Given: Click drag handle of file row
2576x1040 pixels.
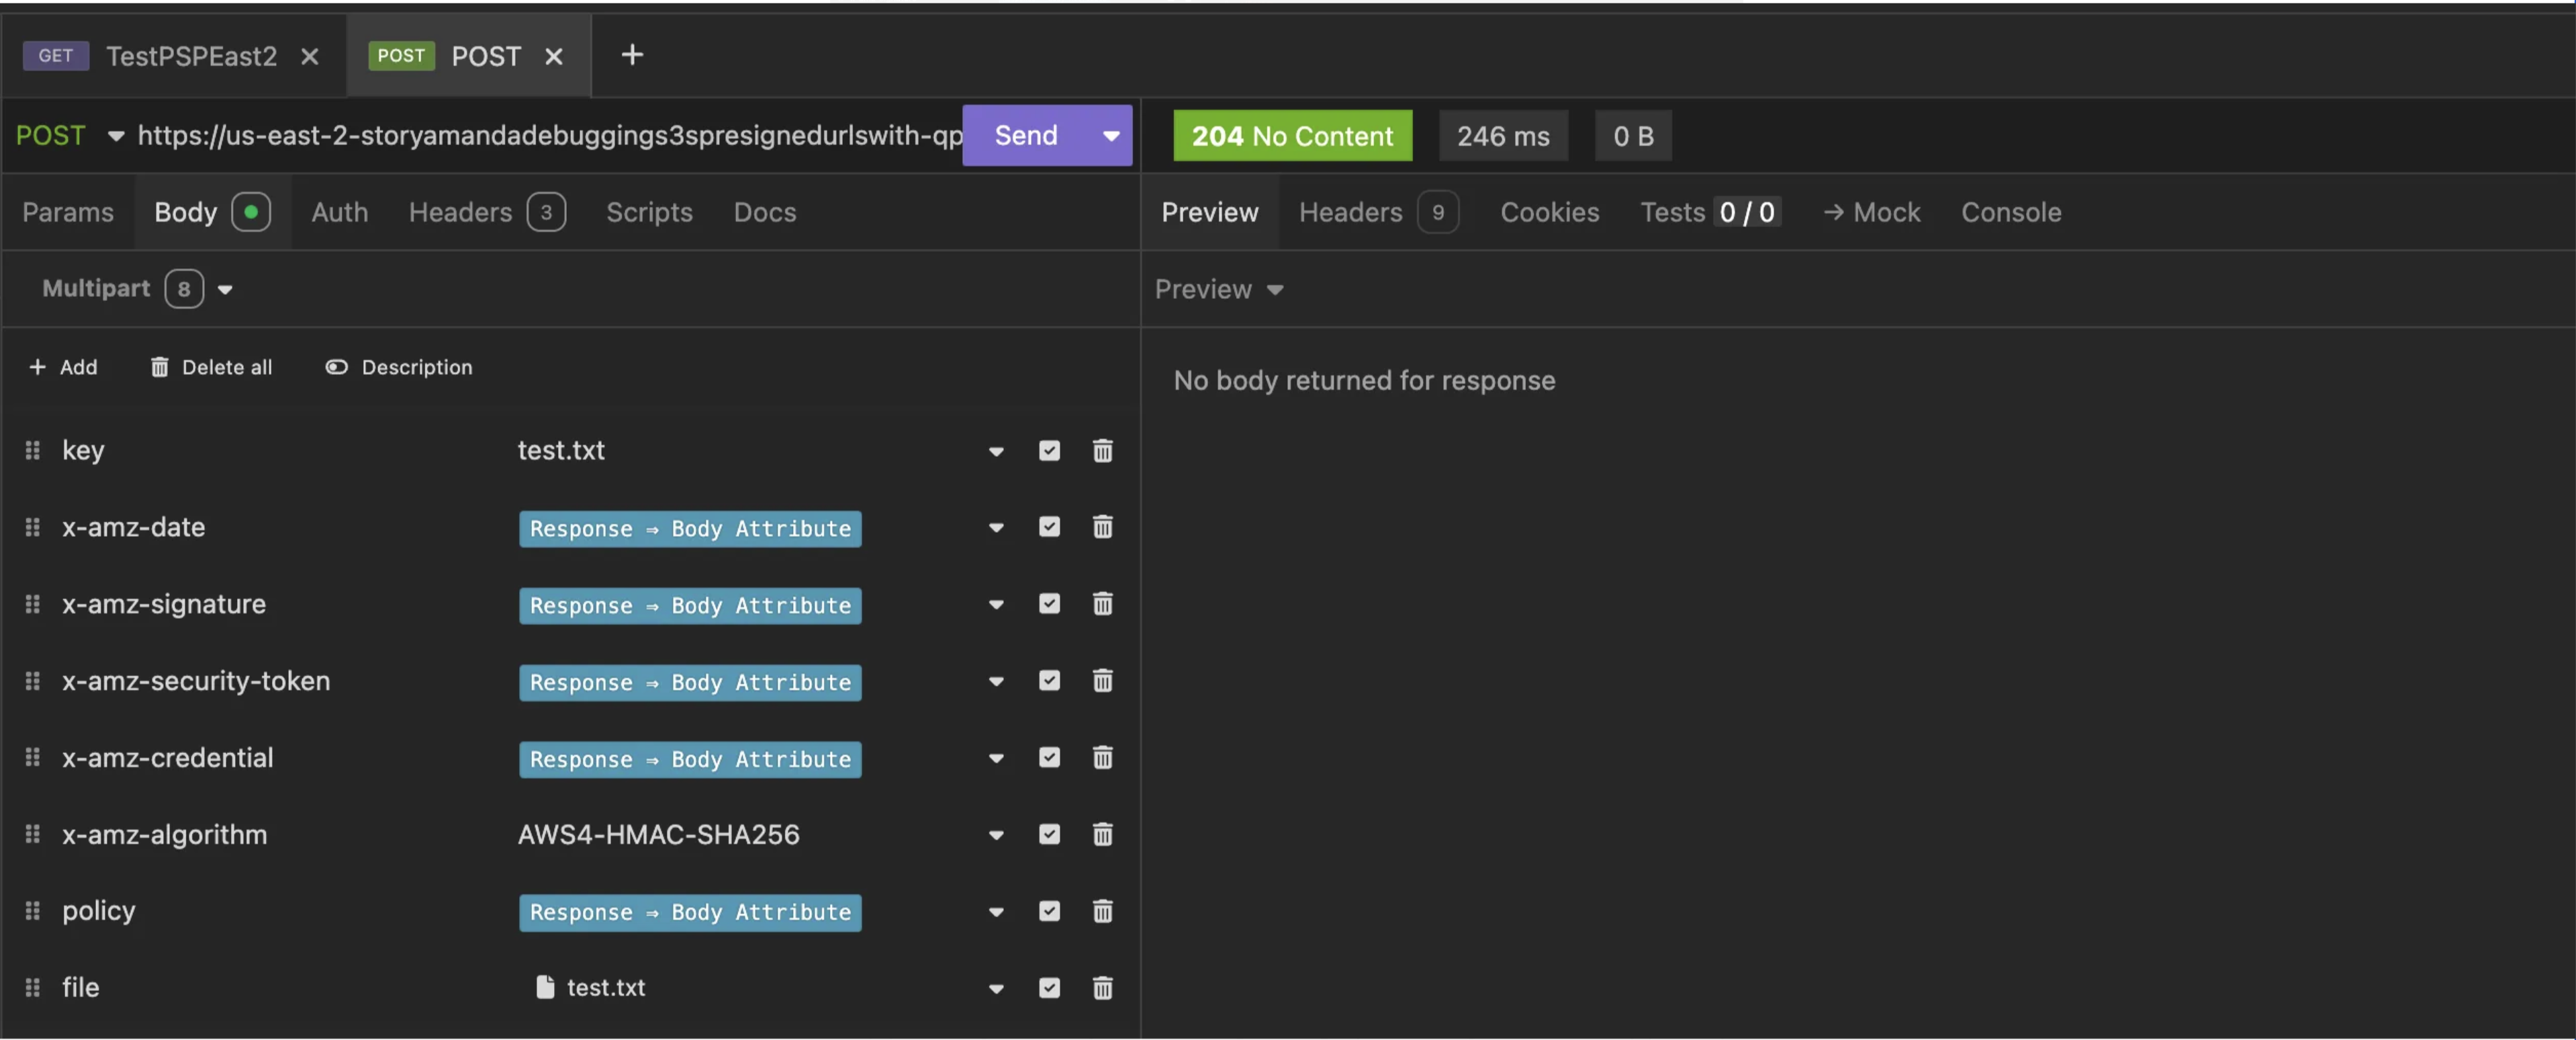Looking at the screenshot, I should [33, 988].
